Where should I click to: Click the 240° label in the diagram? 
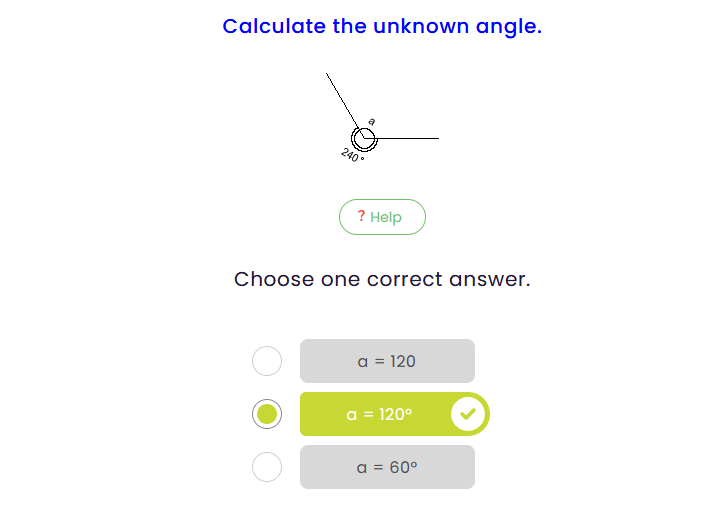click(352, 155)
